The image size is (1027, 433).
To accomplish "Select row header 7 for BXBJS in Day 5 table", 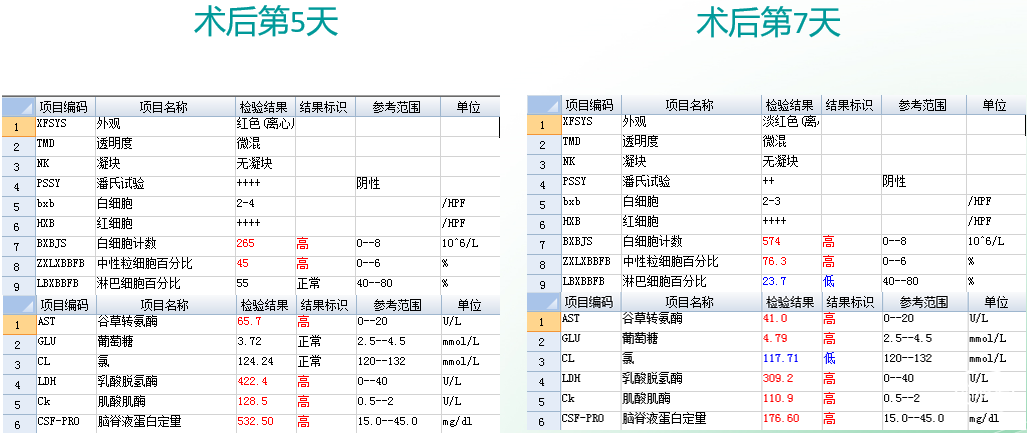I will tap(18, 244).
